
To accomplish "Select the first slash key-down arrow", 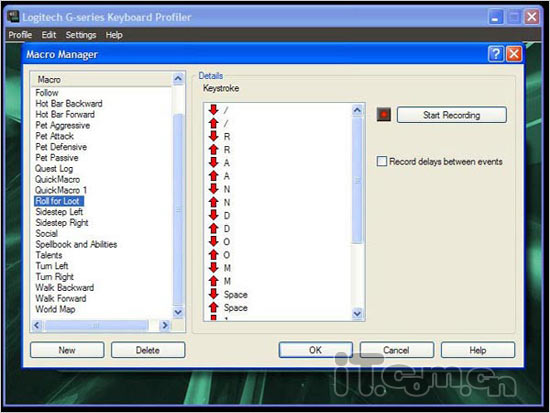I will (213, 110).
